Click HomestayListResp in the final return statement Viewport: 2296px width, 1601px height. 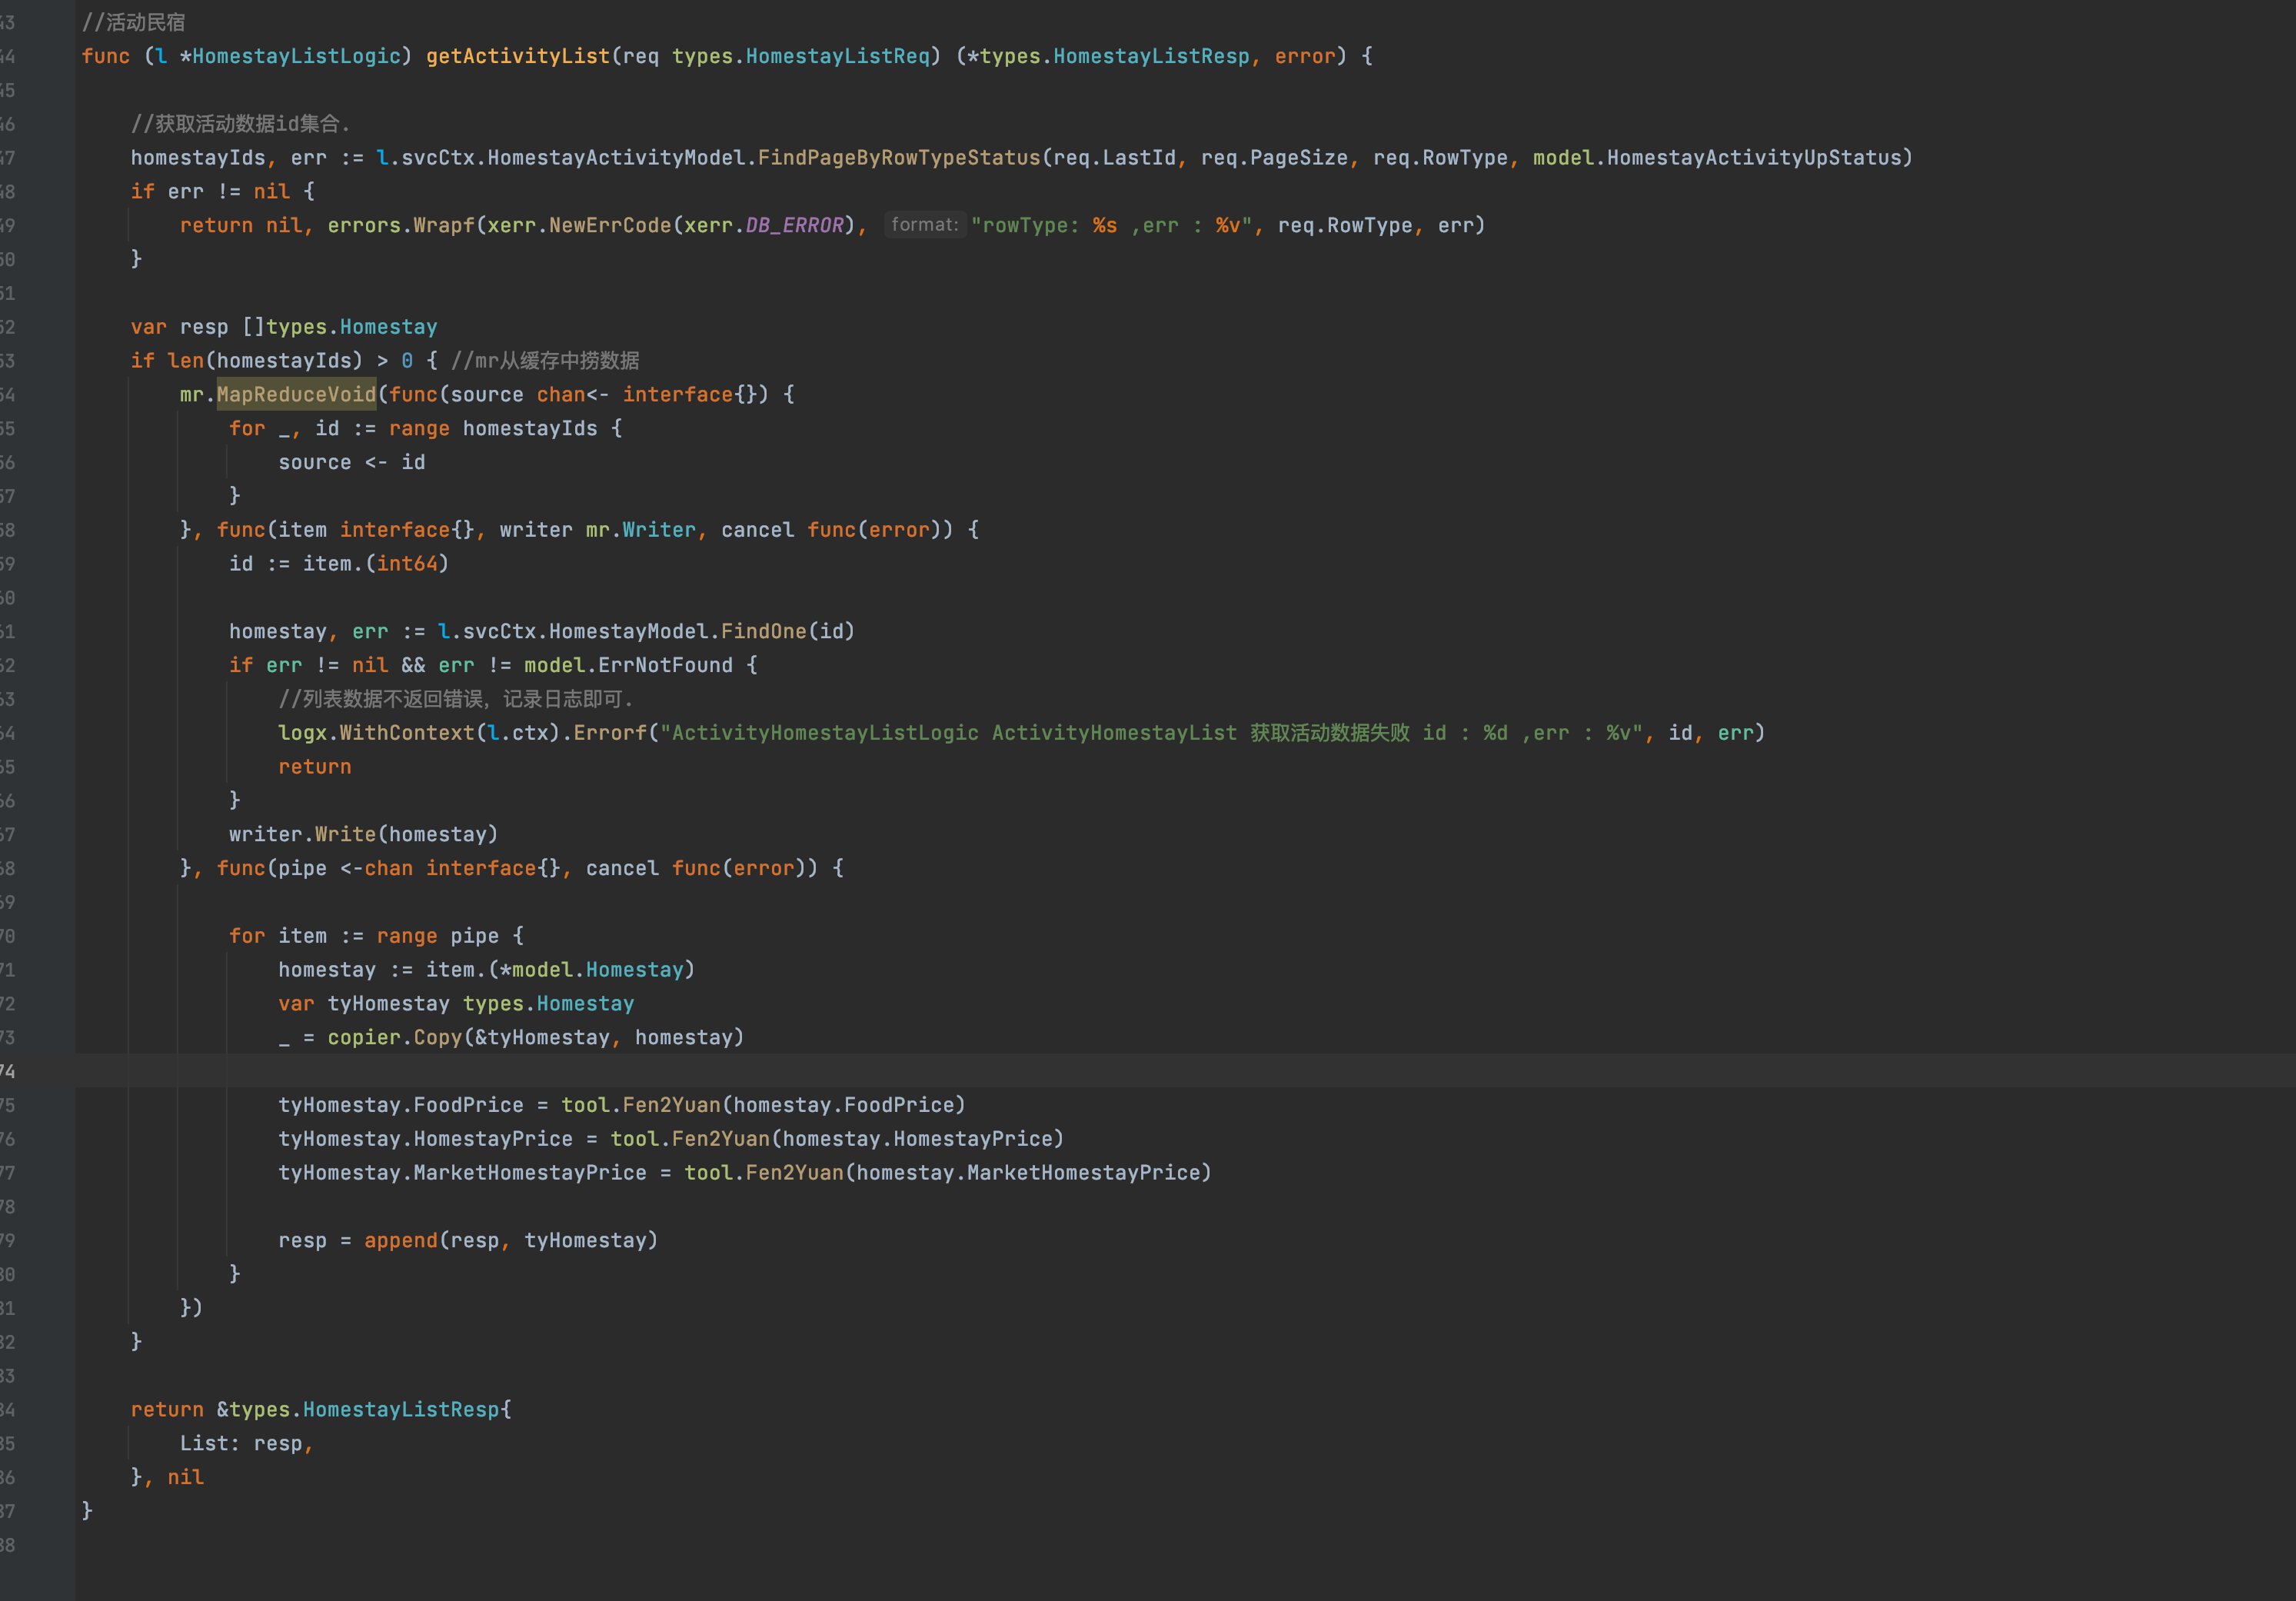point(401,1409)
